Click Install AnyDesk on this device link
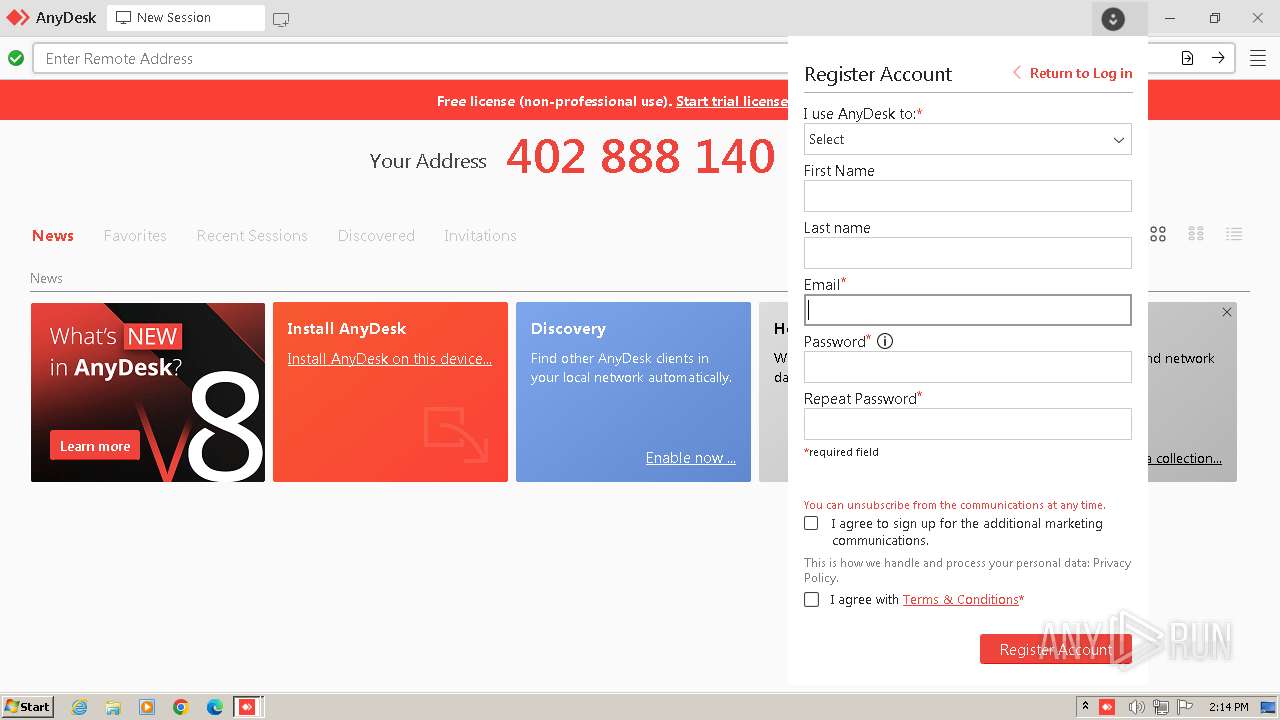This screenshot has width=1280, height=720. click(x=389, y=359)
